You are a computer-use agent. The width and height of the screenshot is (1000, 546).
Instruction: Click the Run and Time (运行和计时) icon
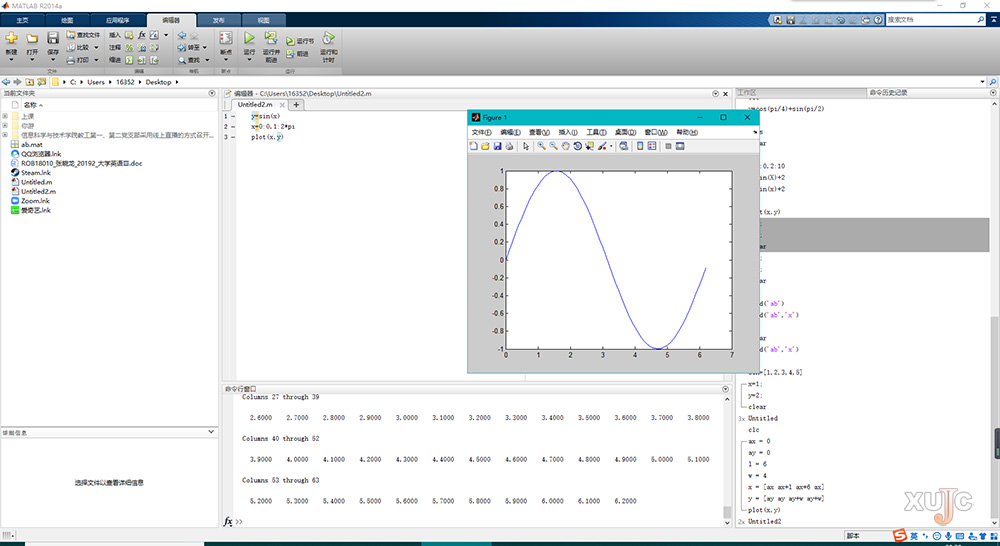(x=329, y=39)
